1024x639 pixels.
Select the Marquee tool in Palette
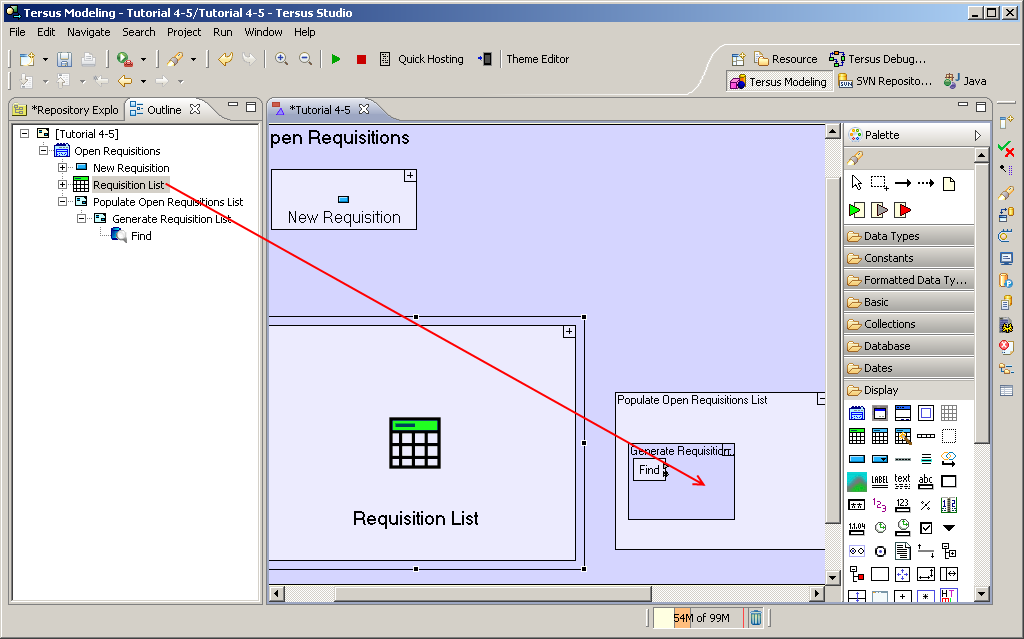click(x=879, y=183)
